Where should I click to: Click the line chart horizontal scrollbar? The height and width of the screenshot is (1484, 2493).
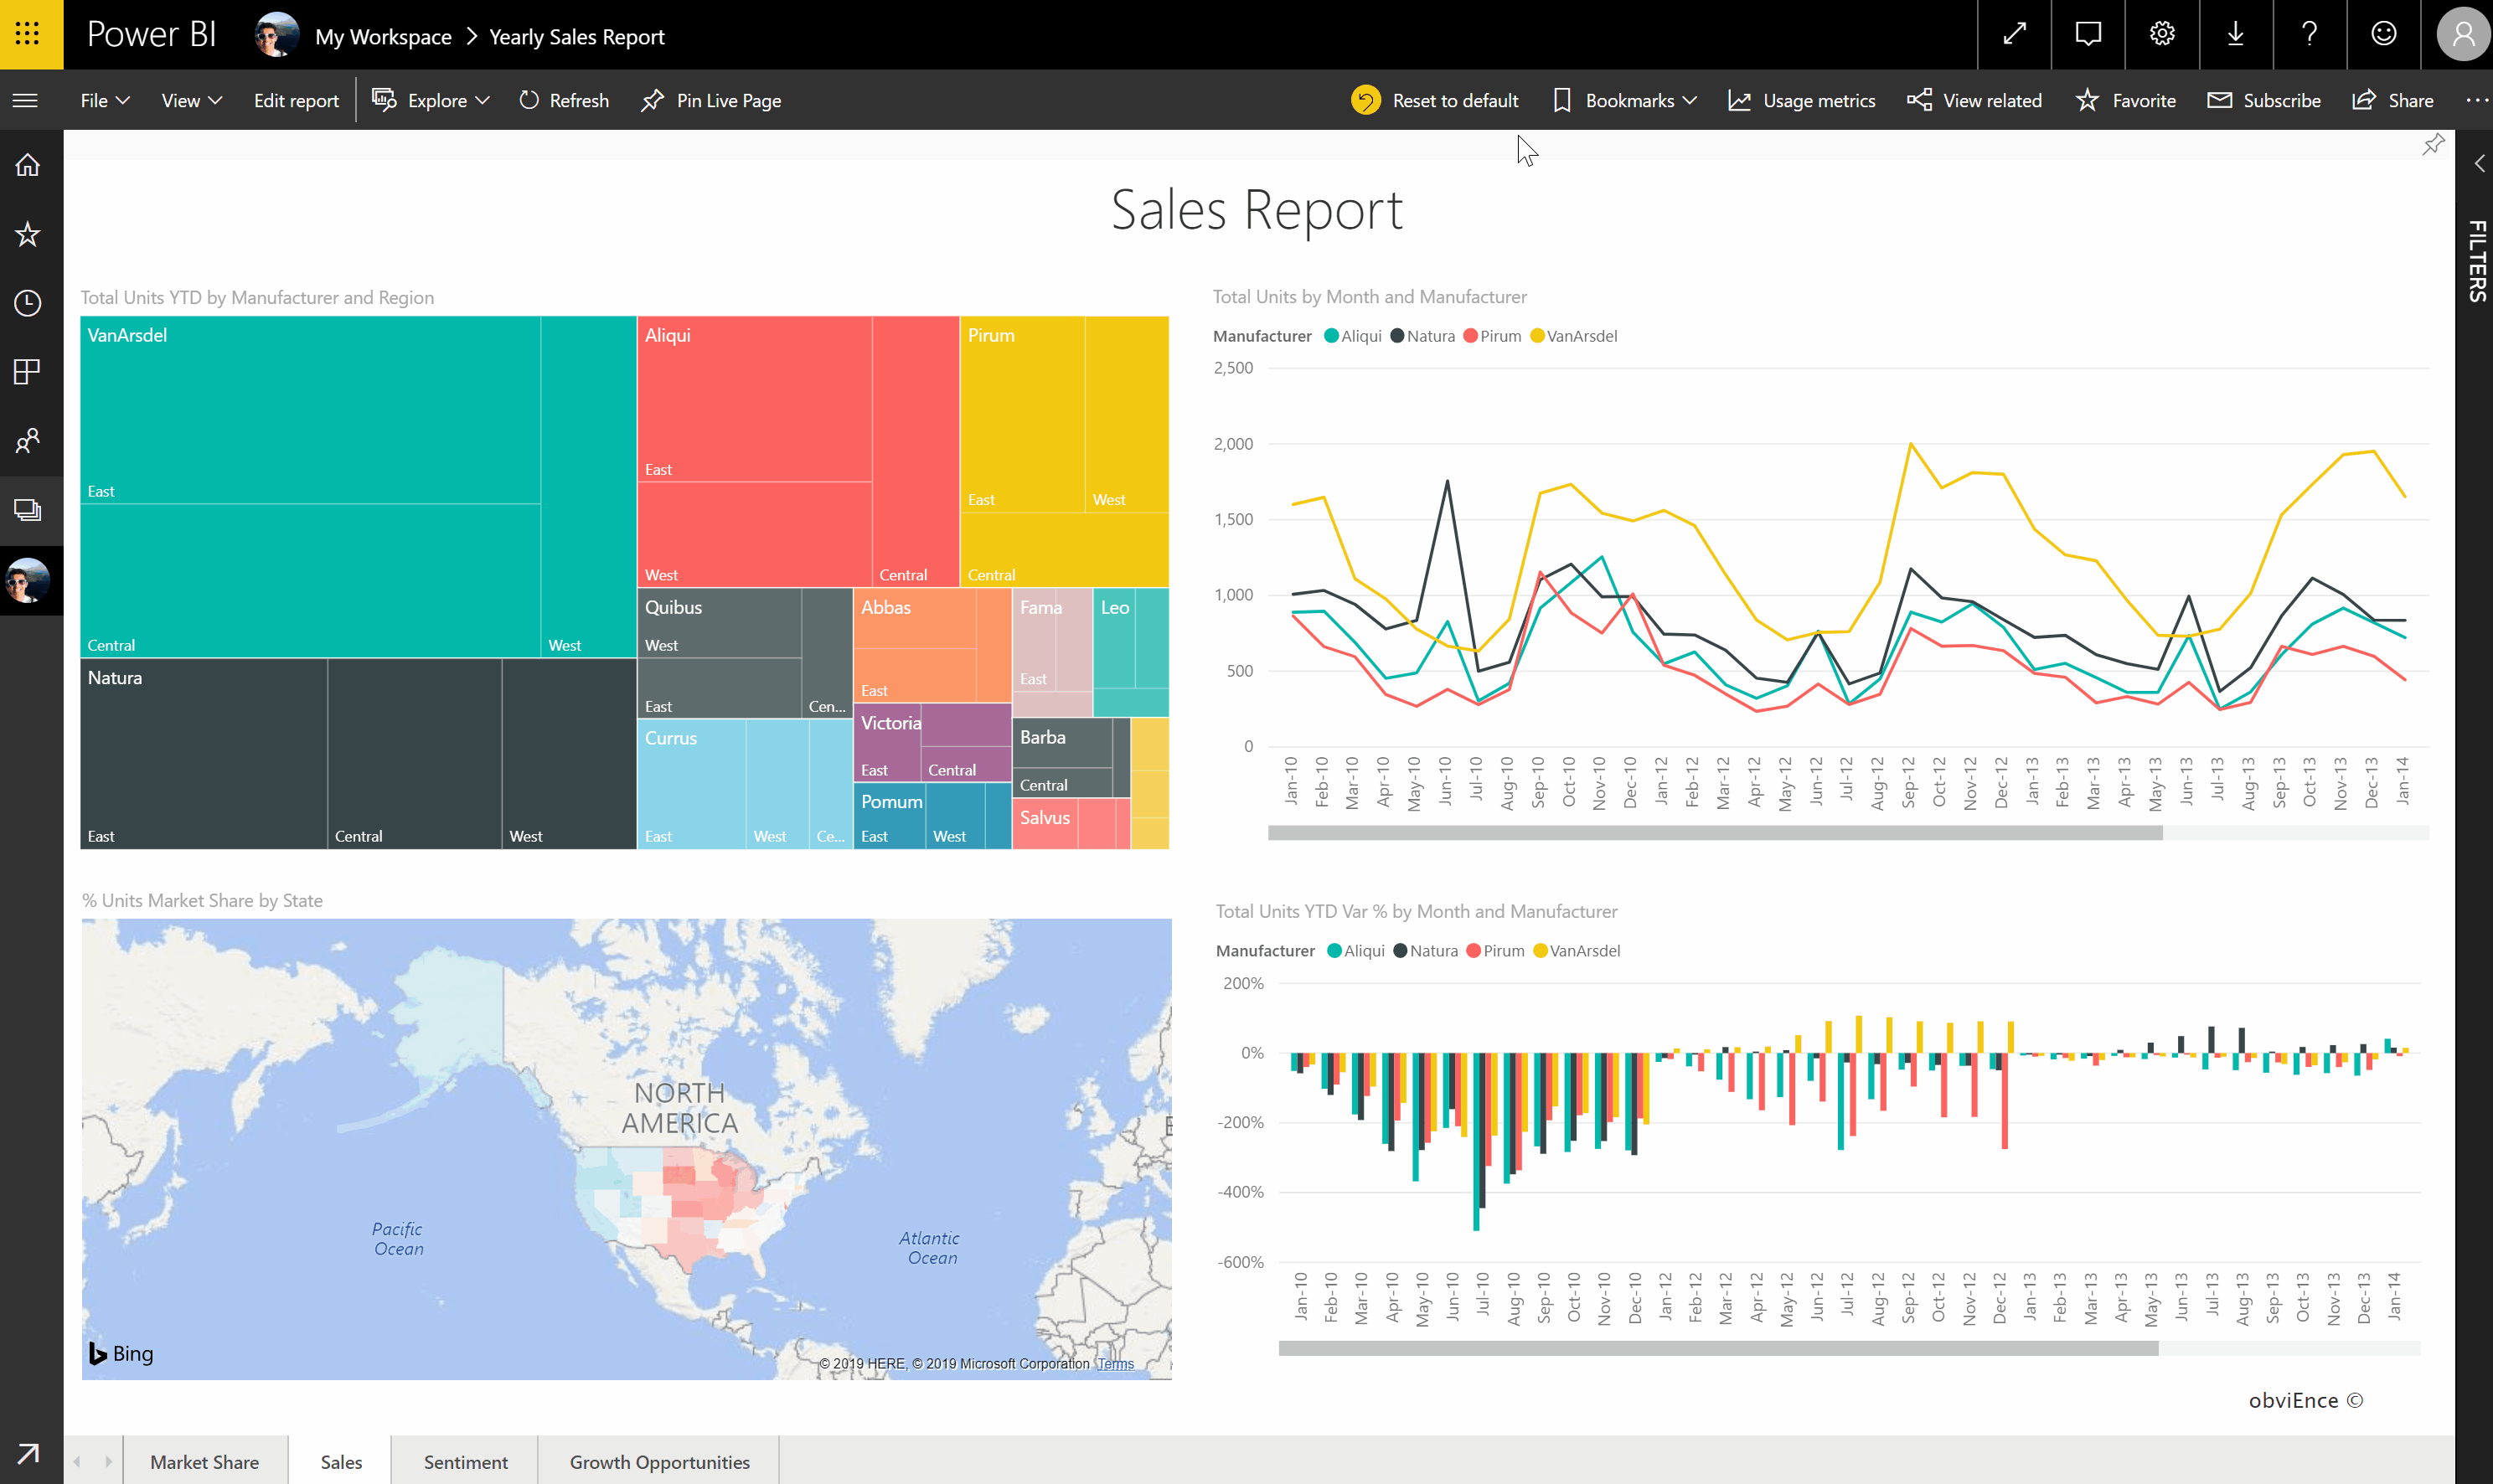point(1714,833)
